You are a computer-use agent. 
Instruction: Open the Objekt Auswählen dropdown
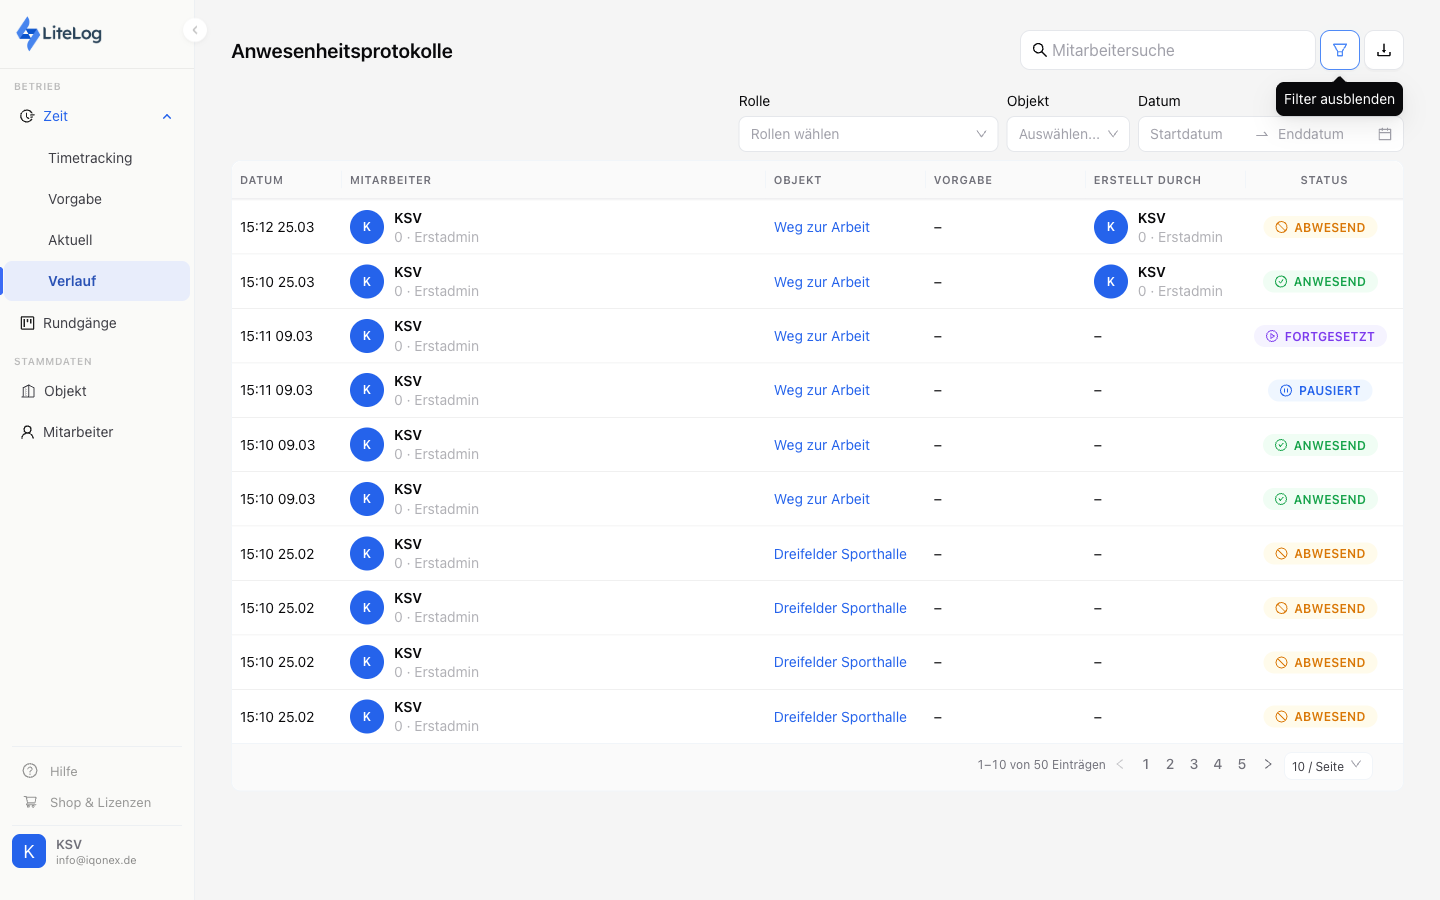(x=1067, y=134)
